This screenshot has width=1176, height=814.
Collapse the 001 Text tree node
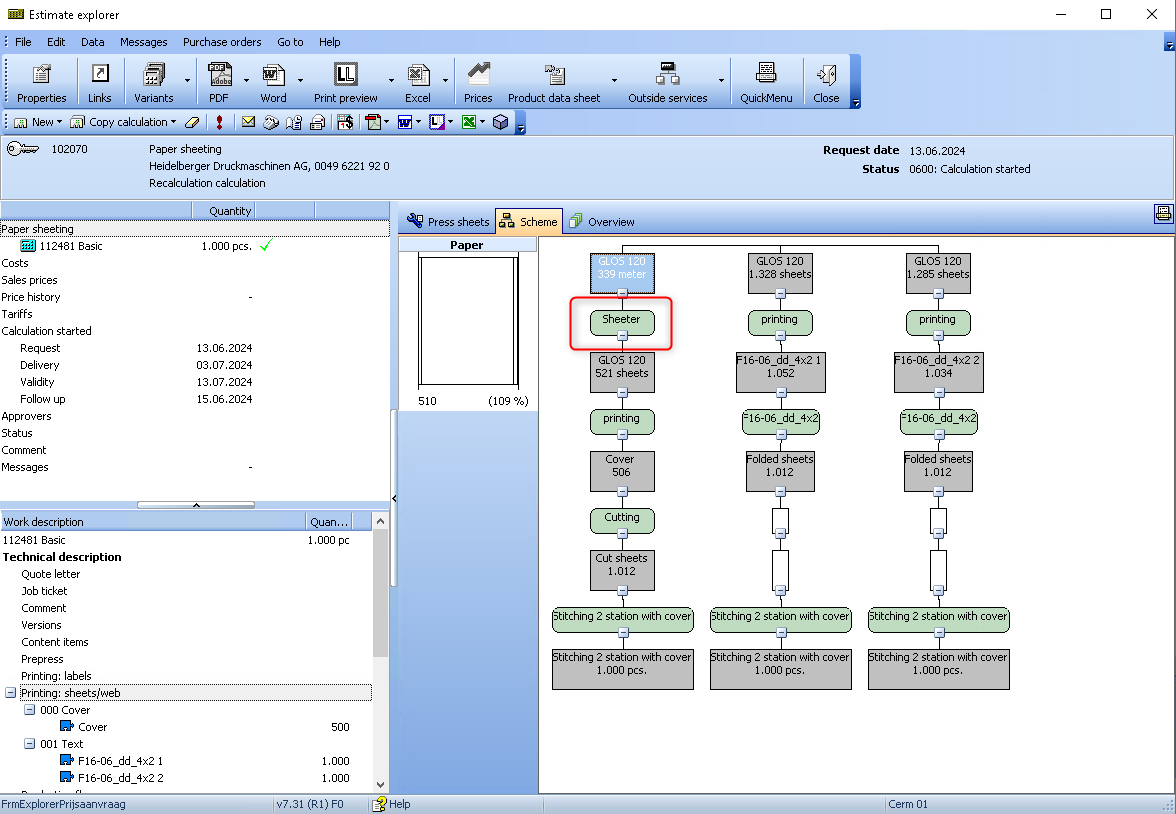coord(29,744)
